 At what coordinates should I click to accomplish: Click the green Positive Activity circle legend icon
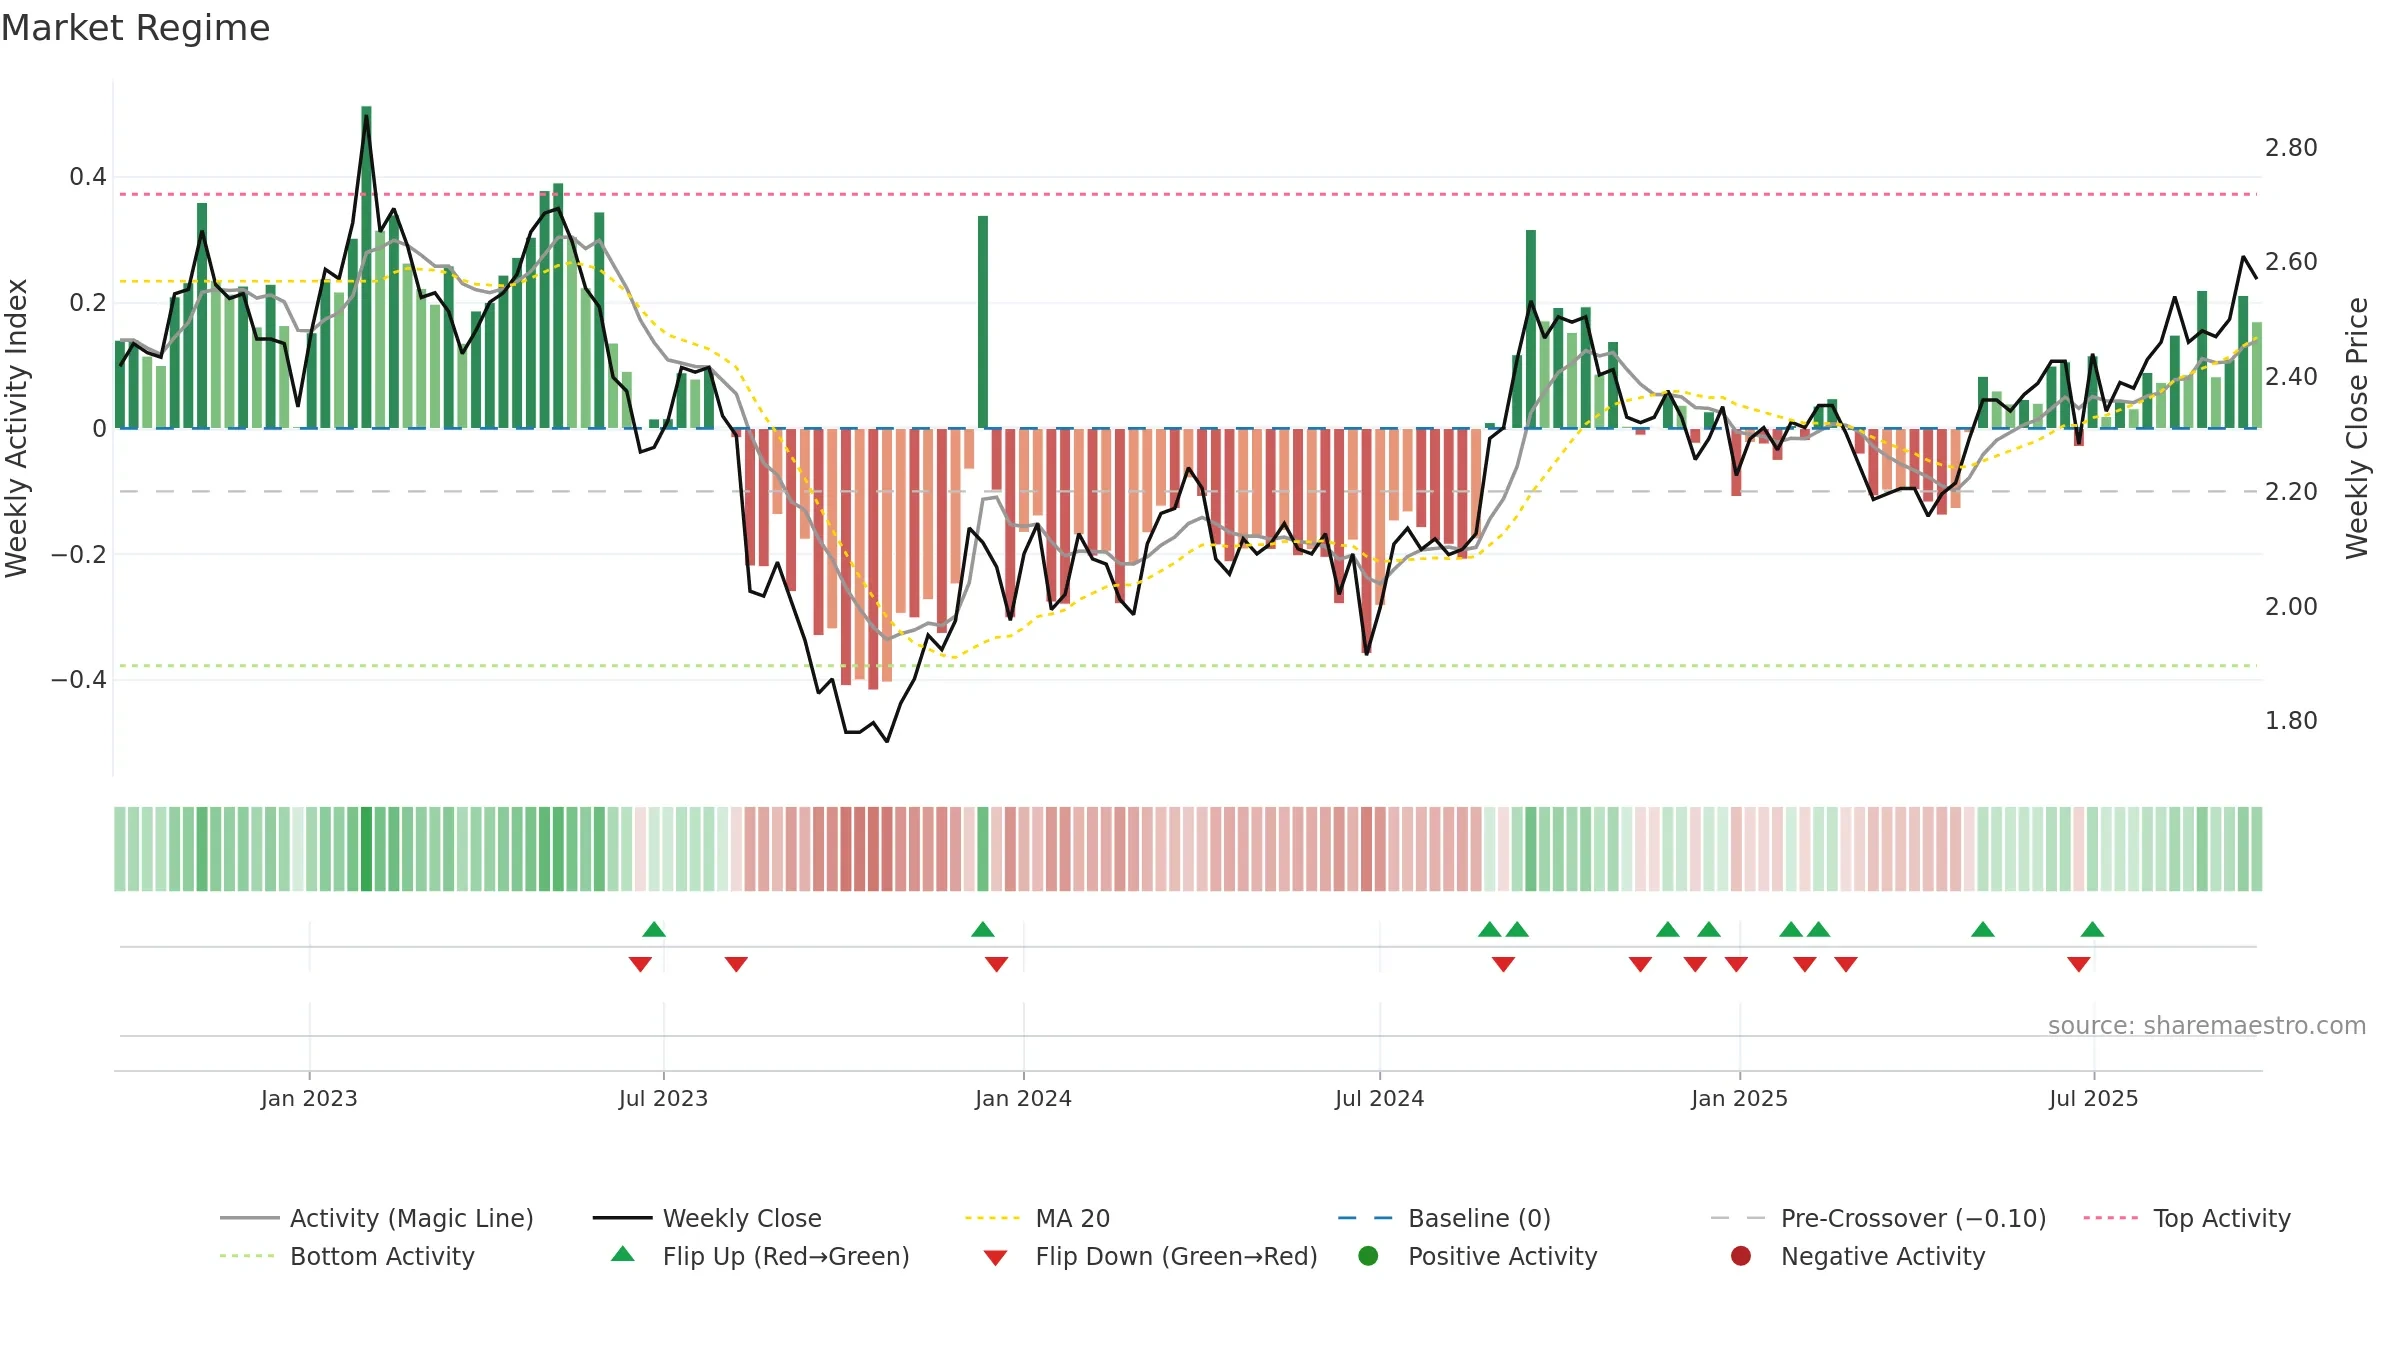1368,1256
